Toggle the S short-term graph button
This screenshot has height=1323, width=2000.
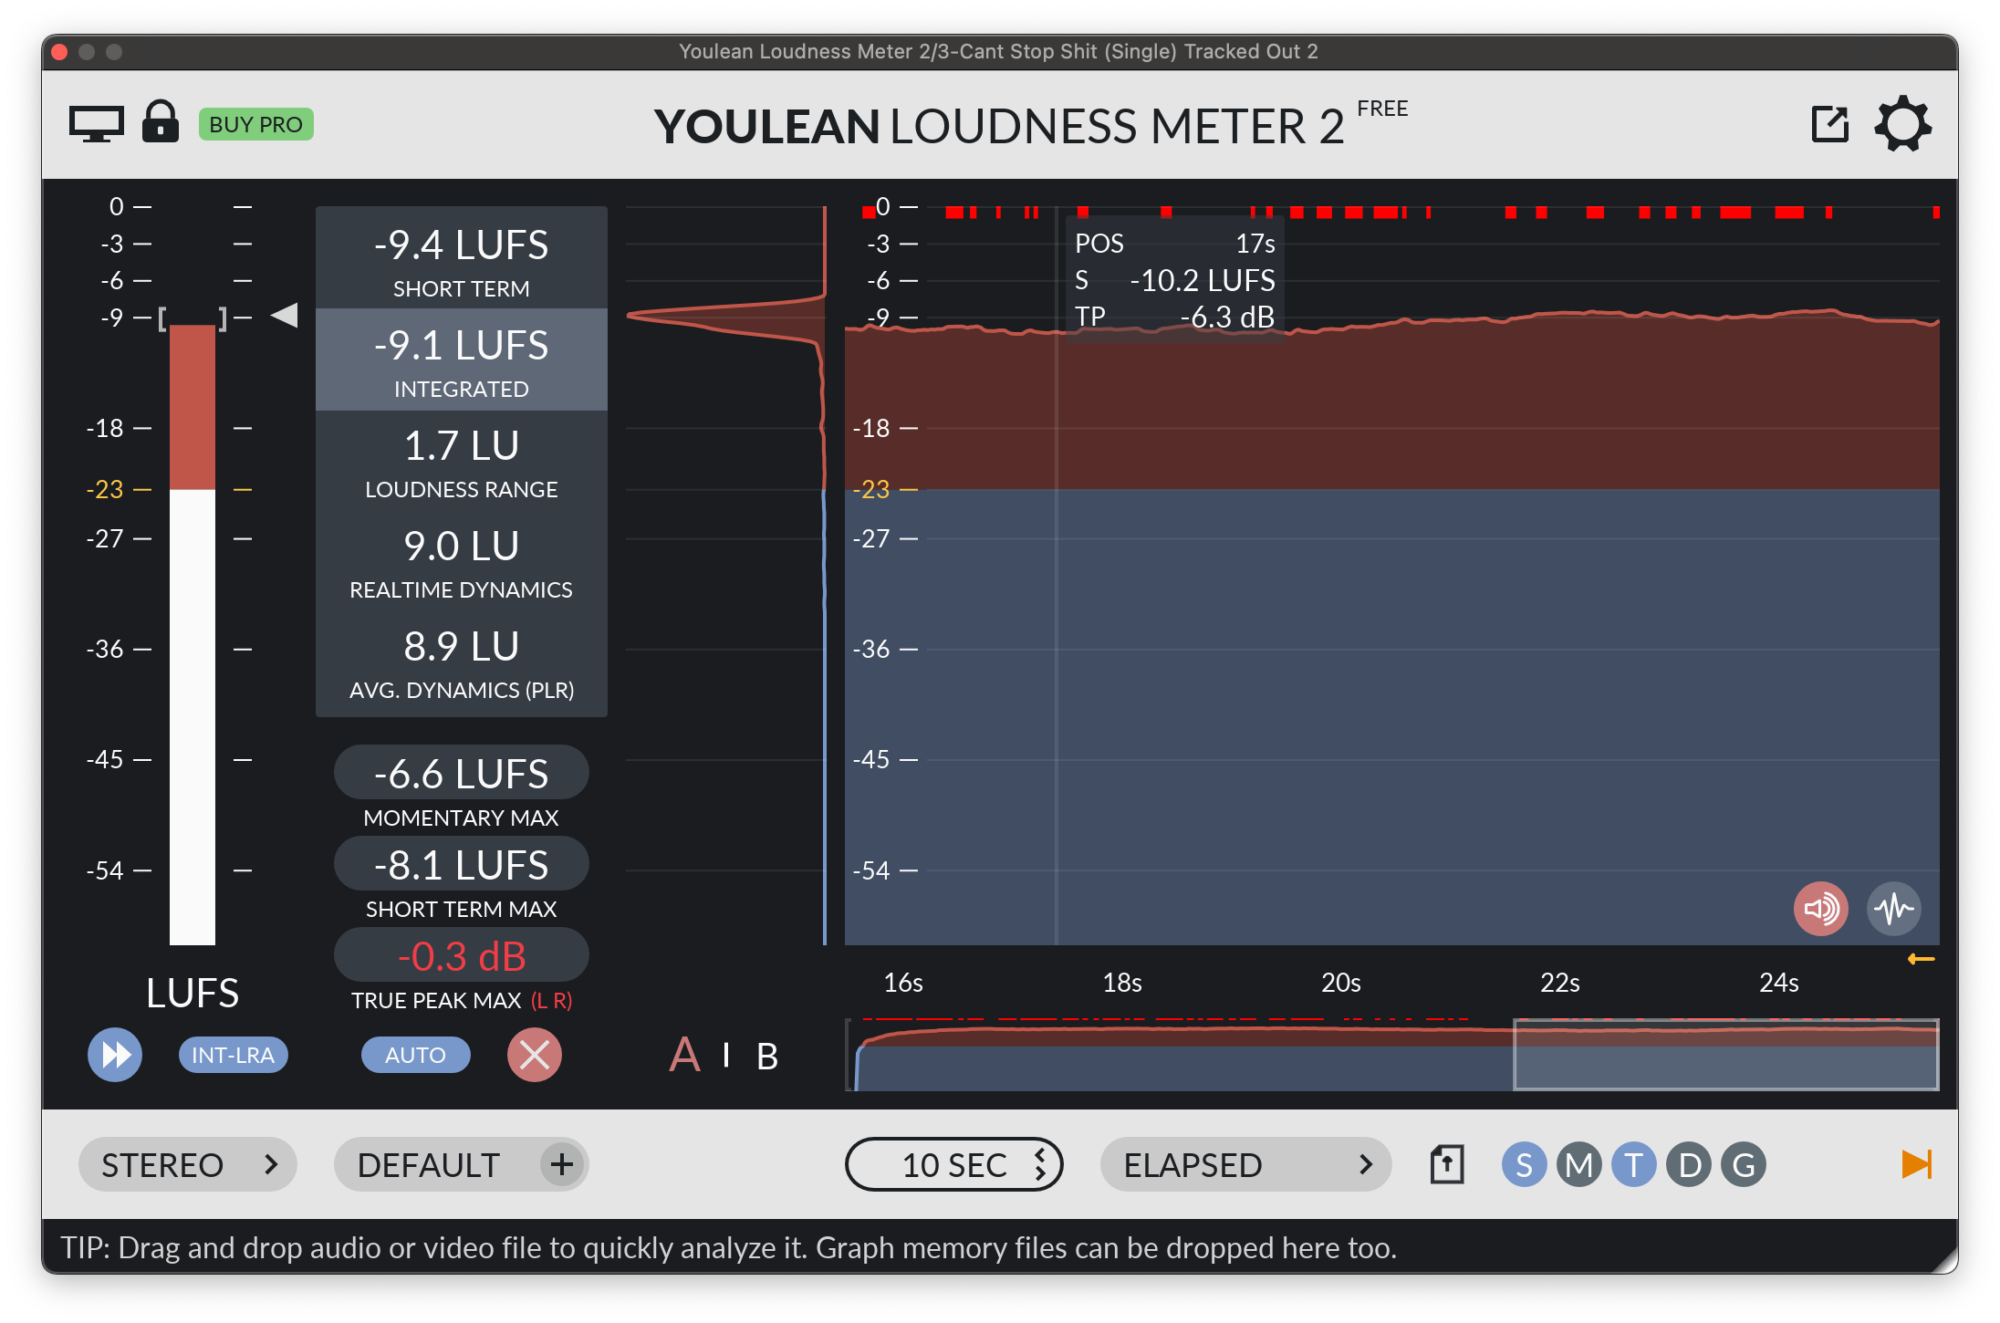click(x=1524, y=1165)
